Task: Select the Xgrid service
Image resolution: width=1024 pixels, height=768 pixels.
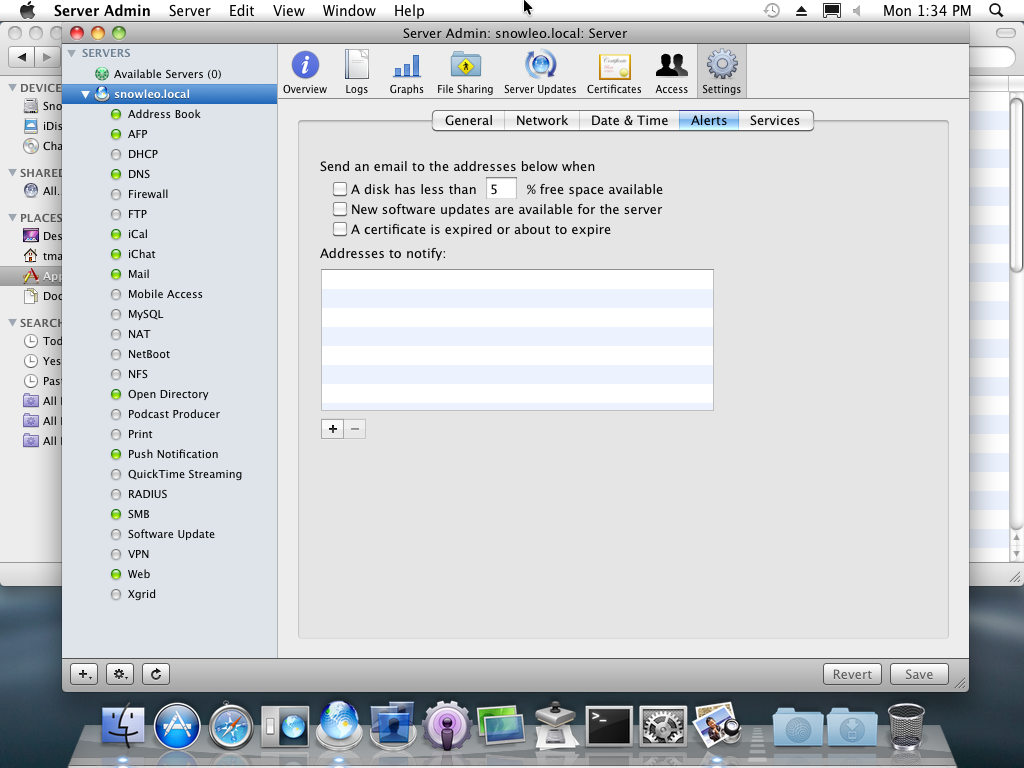Action: pyautogui.click(x=142, y=594)
